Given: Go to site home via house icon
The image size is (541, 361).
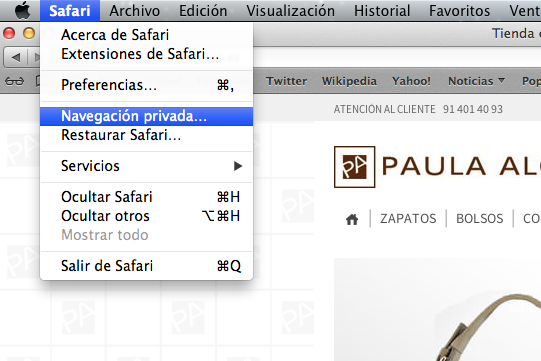Looking at the screenshot, I should (x=352, y=219).
